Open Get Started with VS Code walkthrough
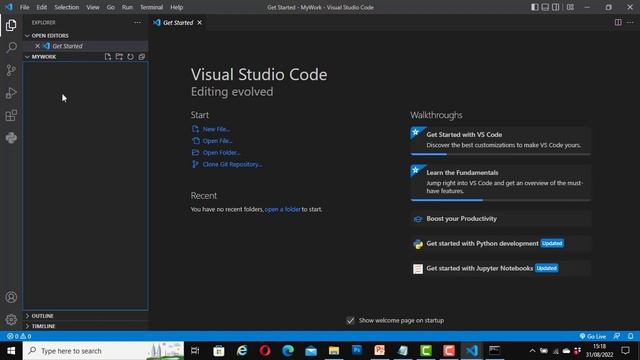 click(500, 141)
